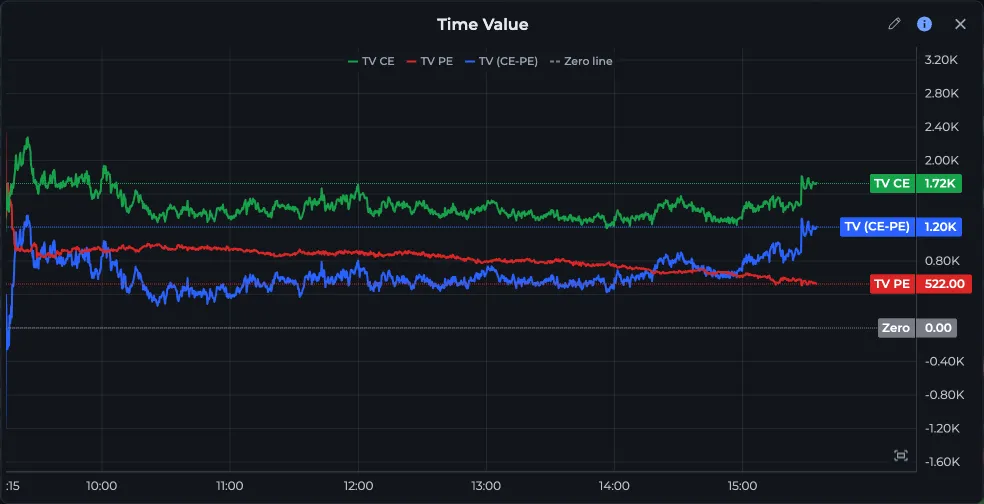Click the gray Zero price label

(x=896, y=328)
